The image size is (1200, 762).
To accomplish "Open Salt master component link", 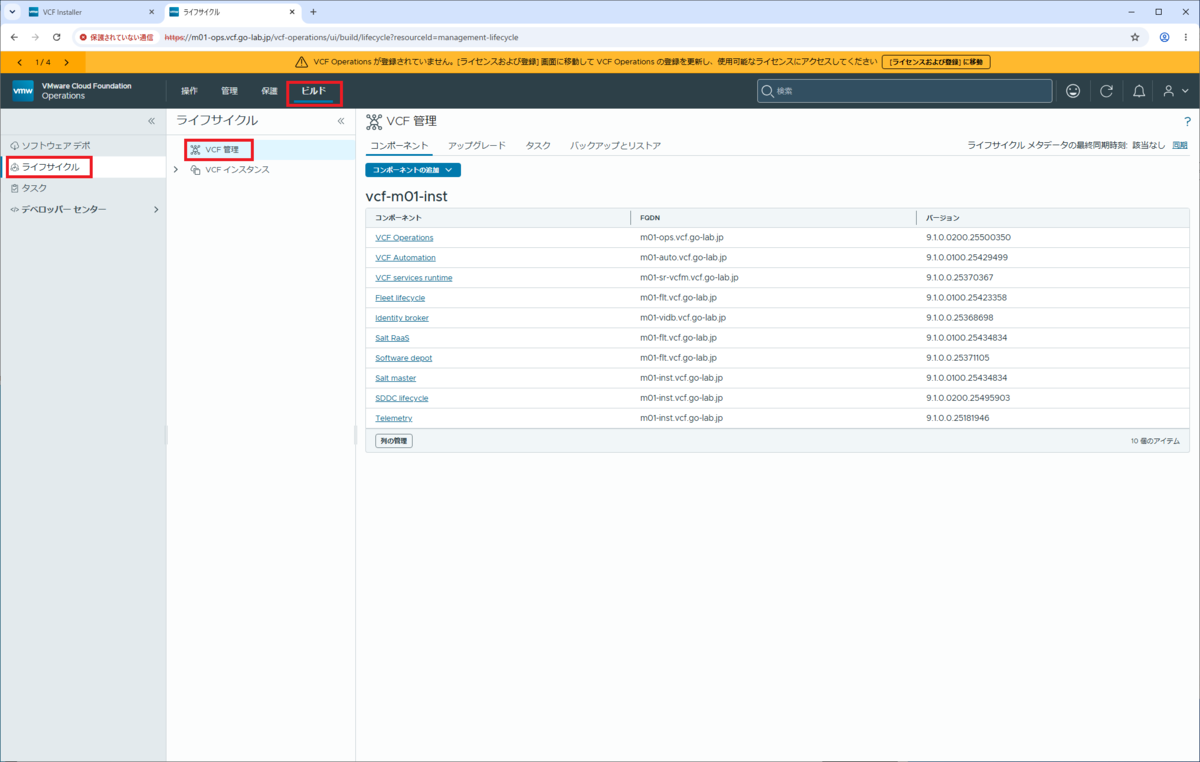I will [395, 378].
